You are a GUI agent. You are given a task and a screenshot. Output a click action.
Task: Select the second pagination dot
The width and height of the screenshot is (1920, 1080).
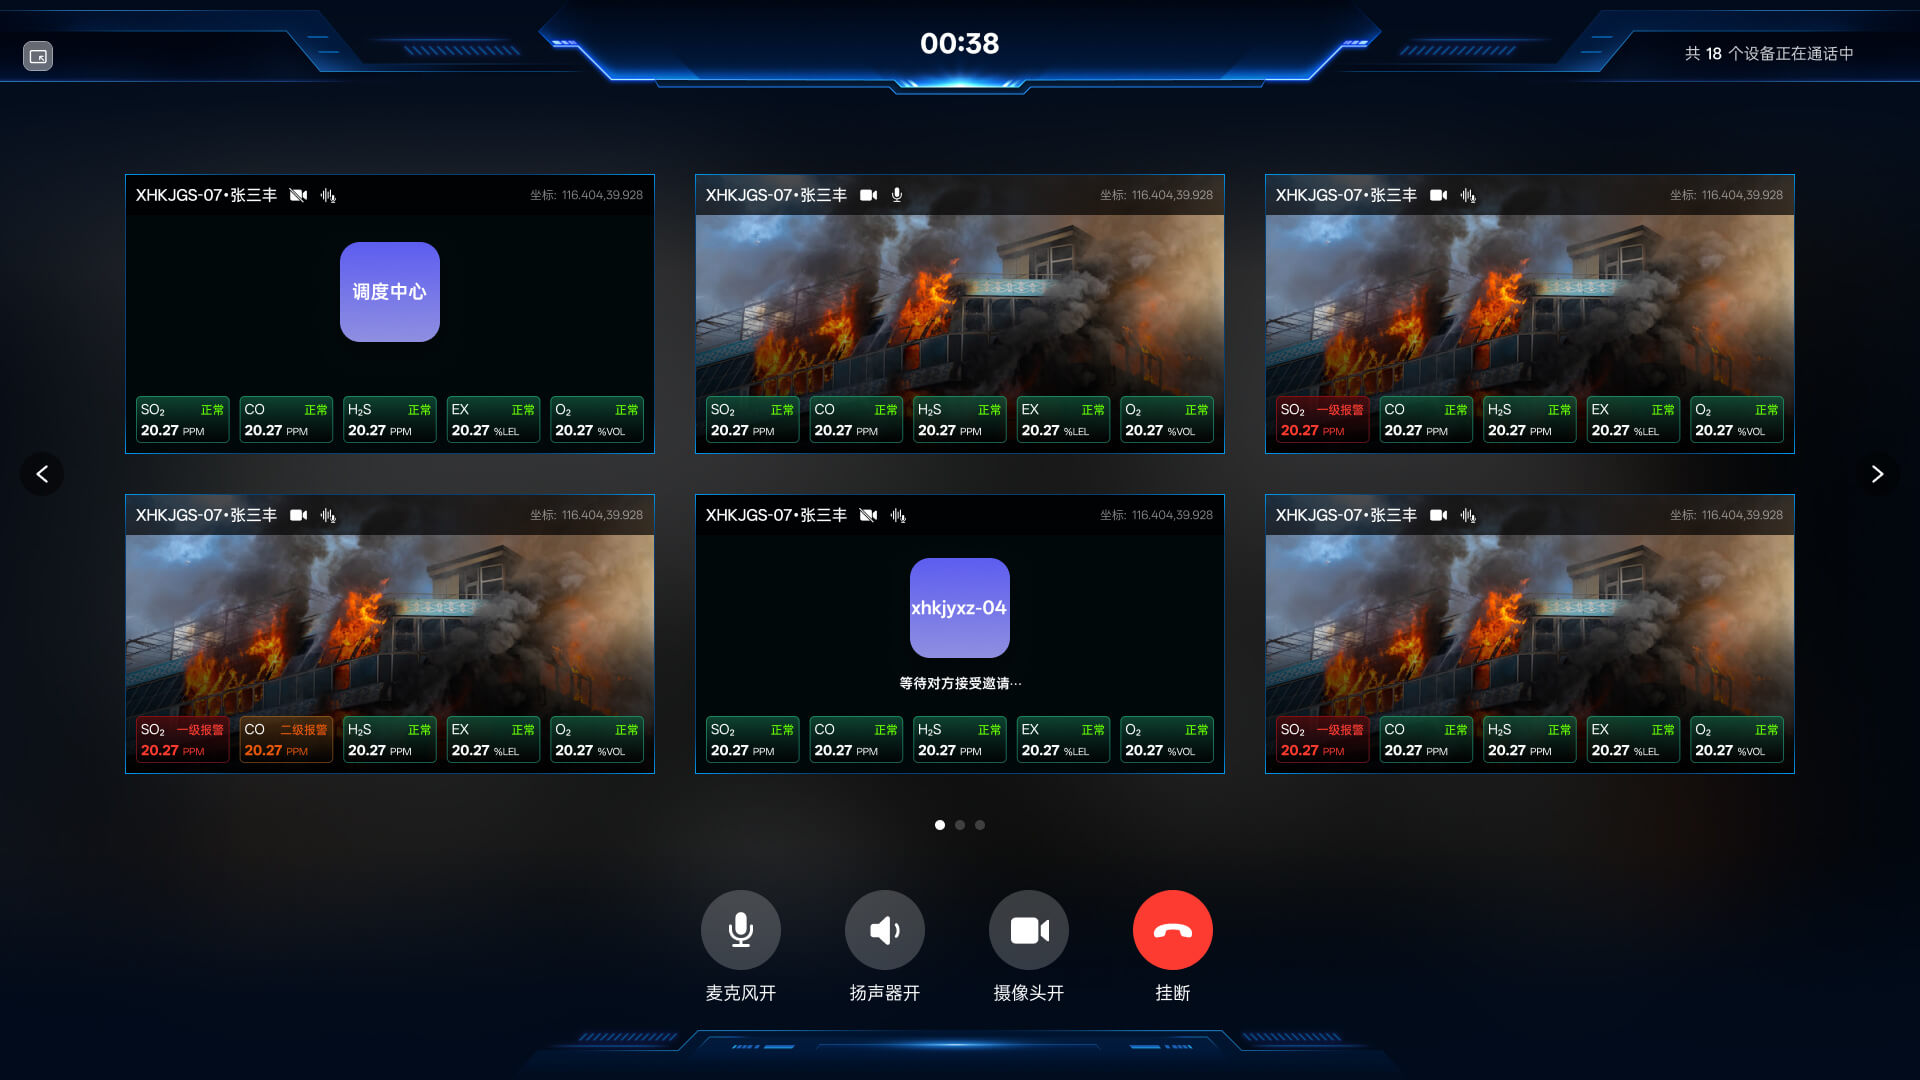960,825
